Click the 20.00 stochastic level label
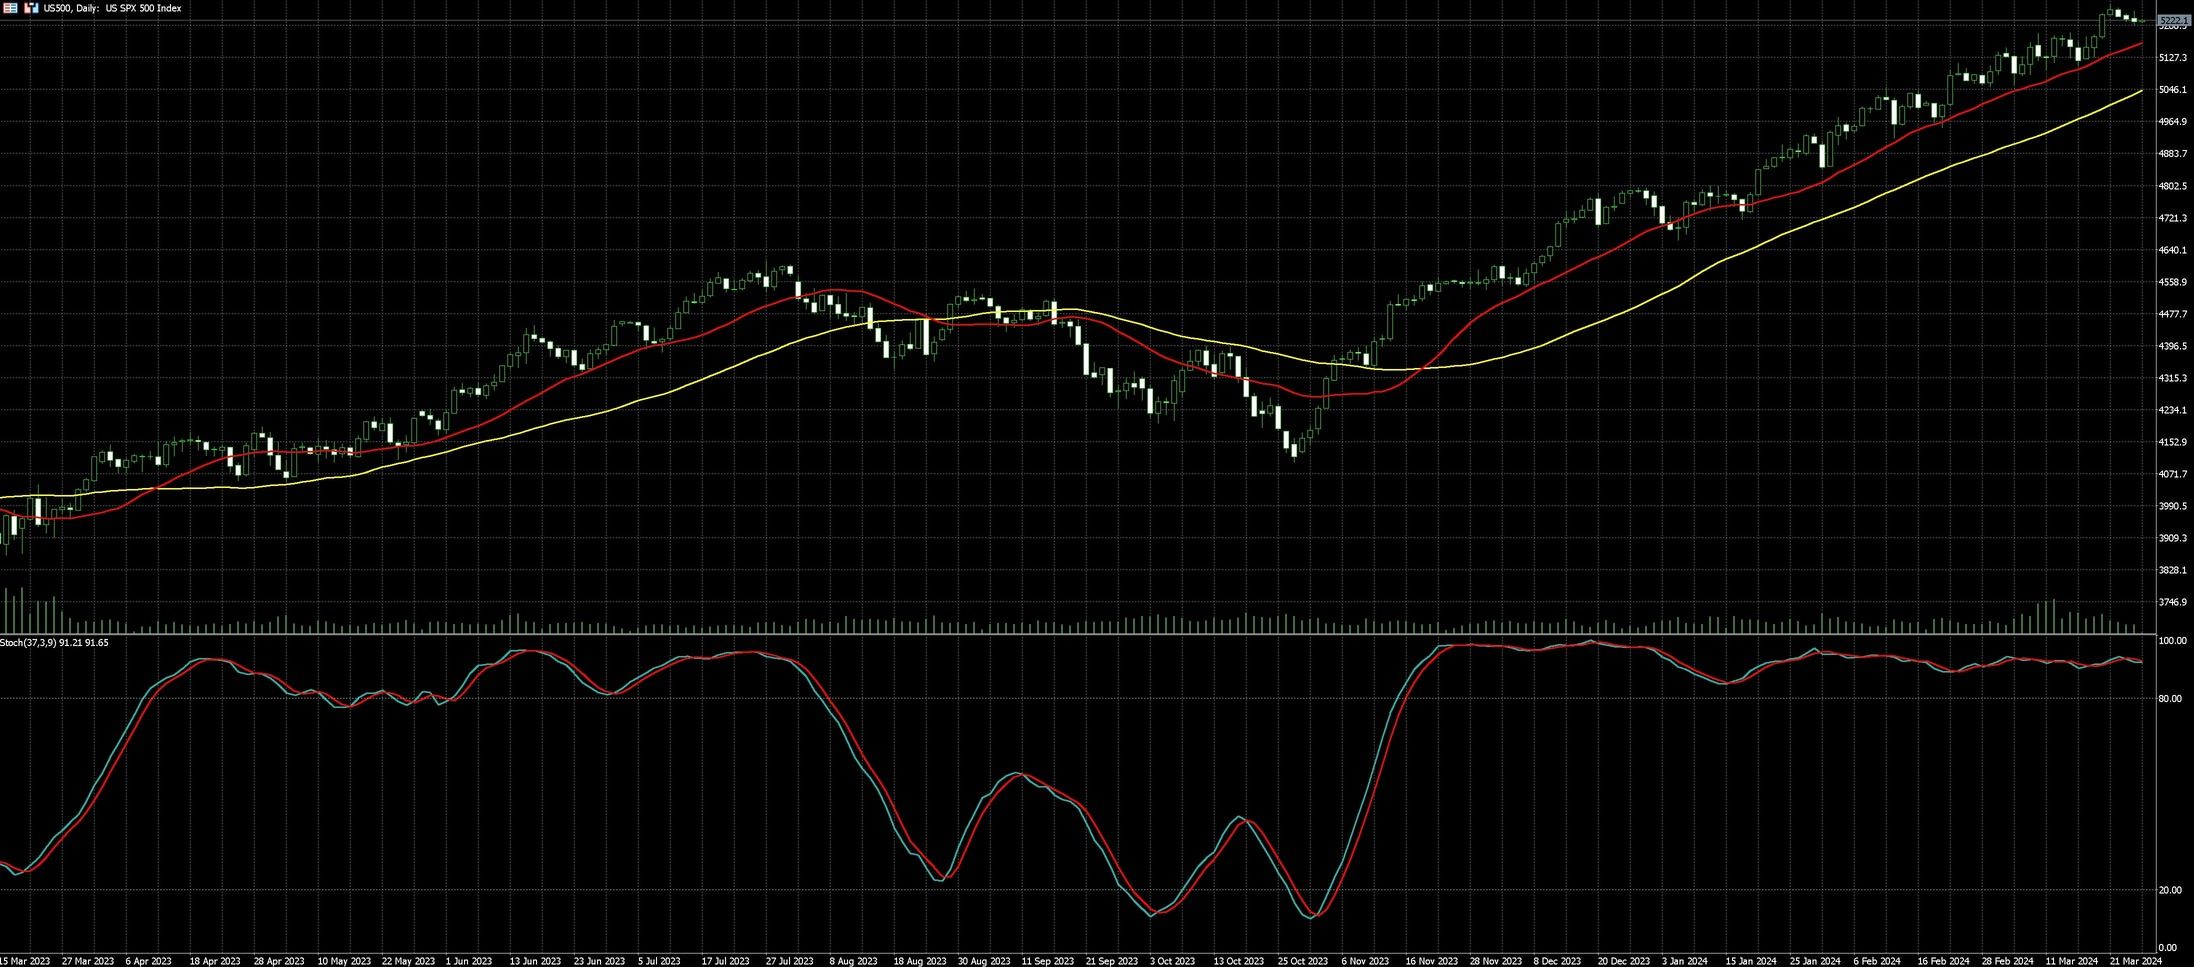The image size is (2194, 967). click(2170, 890)
